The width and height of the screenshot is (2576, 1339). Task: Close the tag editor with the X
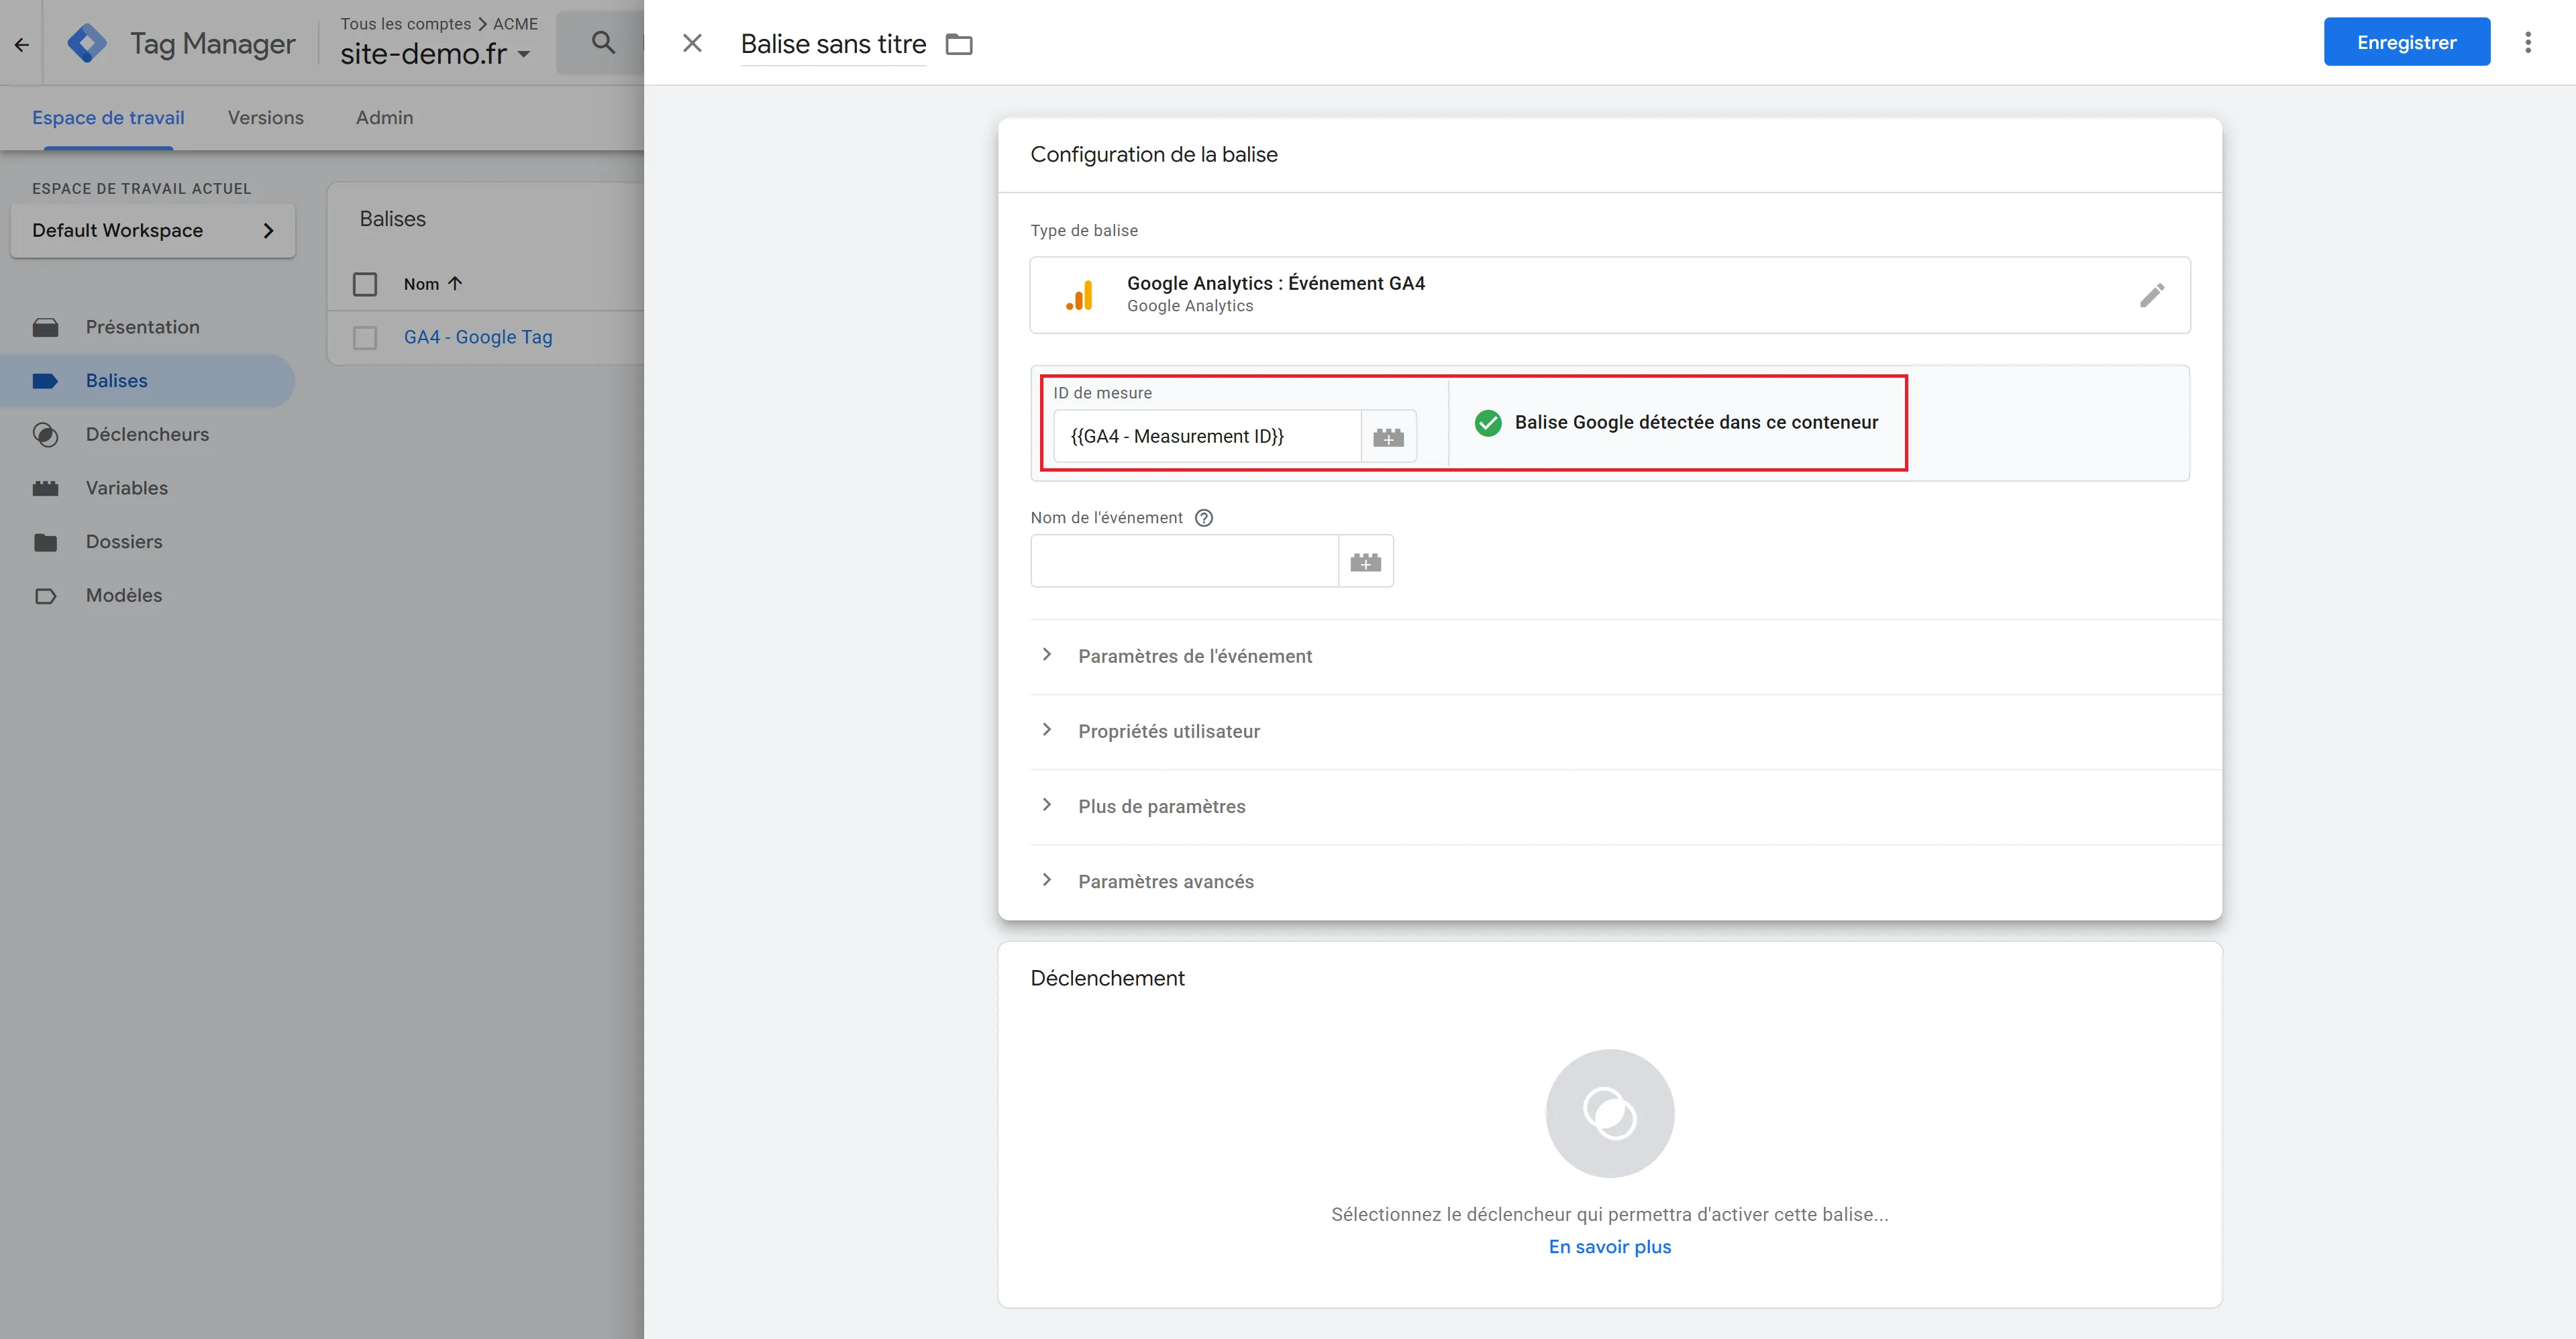pos(692,43)
